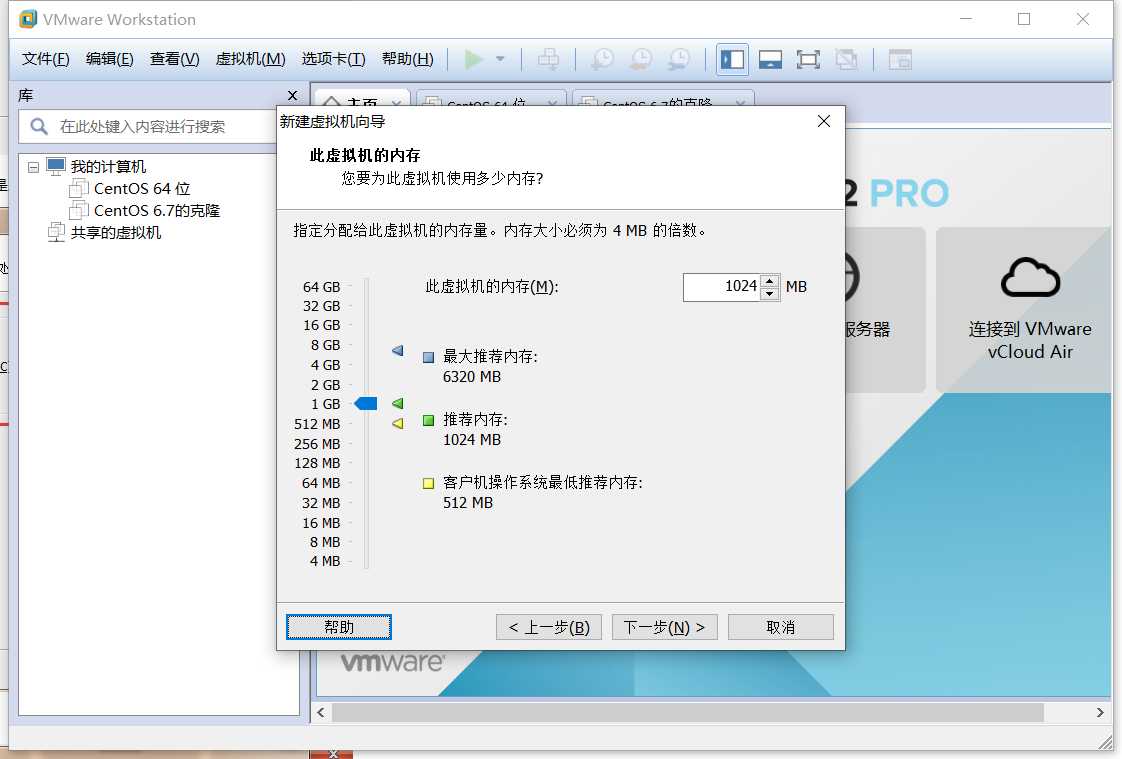Screen dimensions: 1122x759
Task: Click the blue memory slider thumb
Action: 366,403
